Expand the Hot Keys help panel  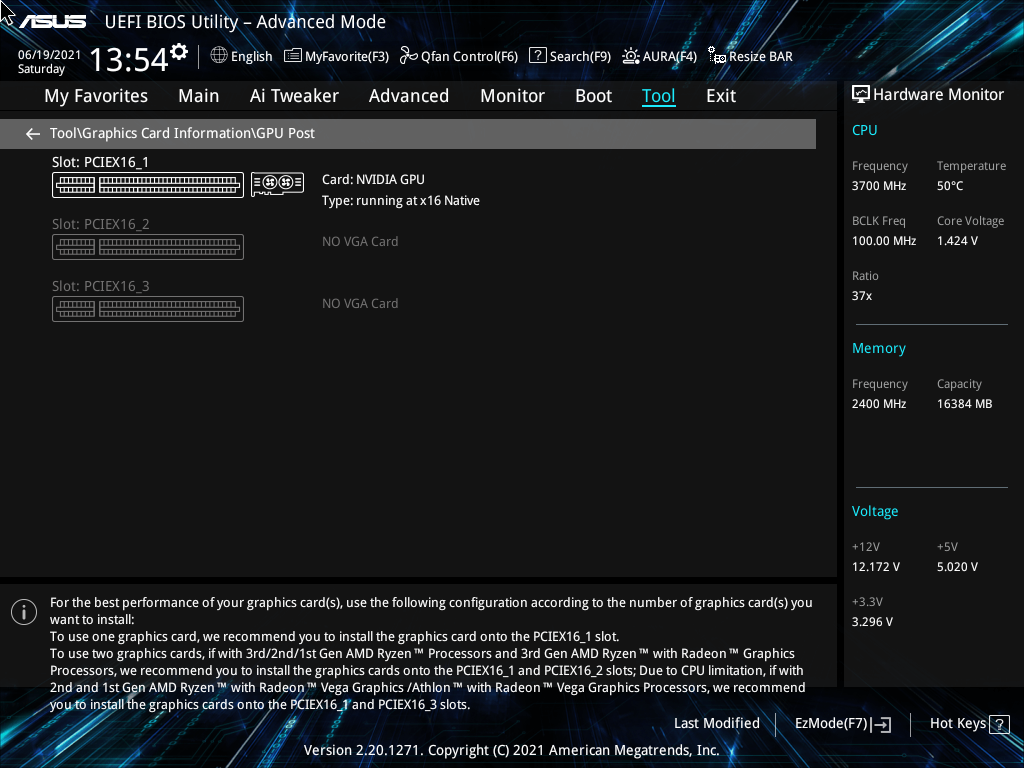pos(968,723)
